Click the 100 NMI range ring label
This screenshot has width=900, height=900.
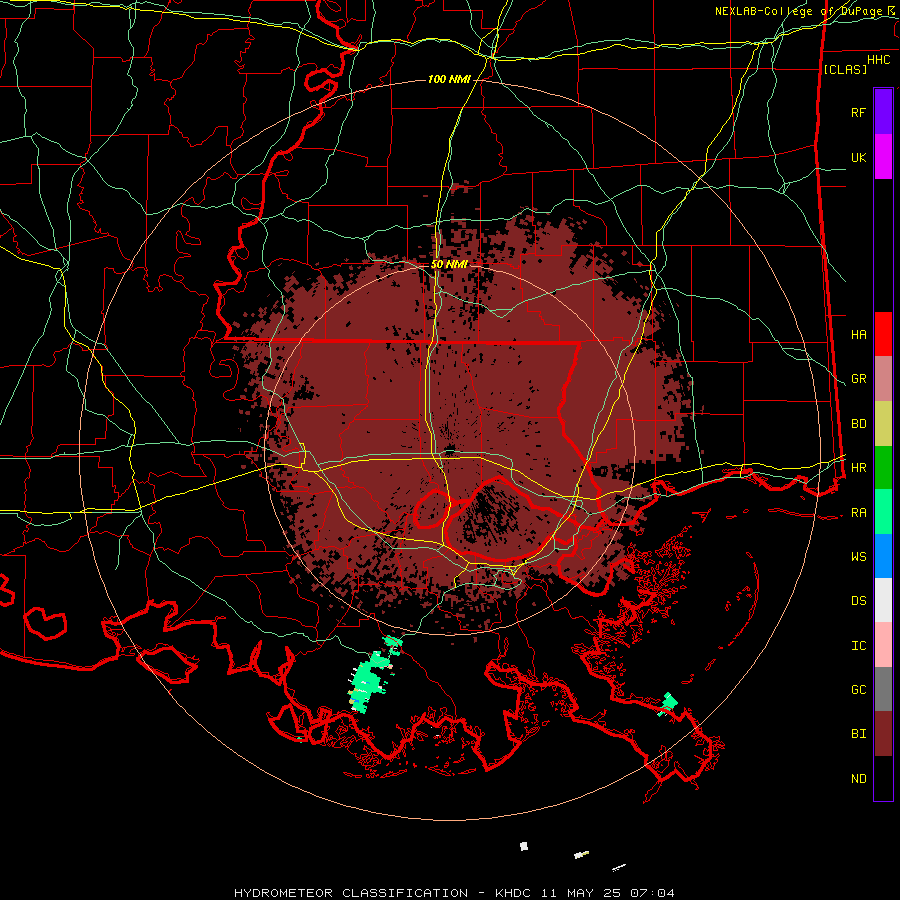pyautogui.click(x=449, y=79)
